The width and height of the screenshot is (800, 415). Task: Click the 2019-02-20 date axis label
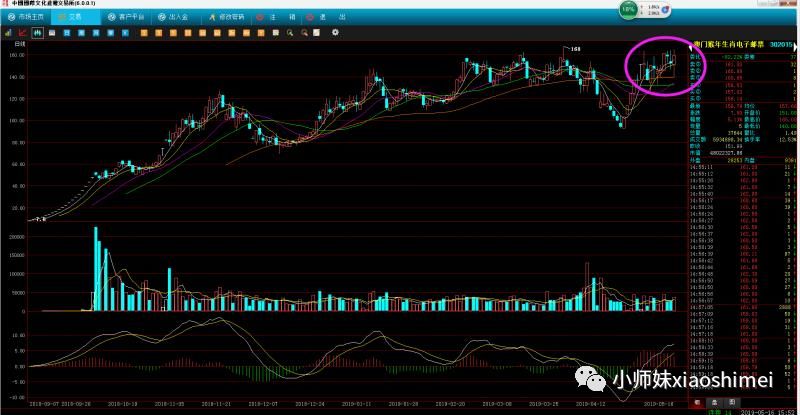[x=450, y=404]
